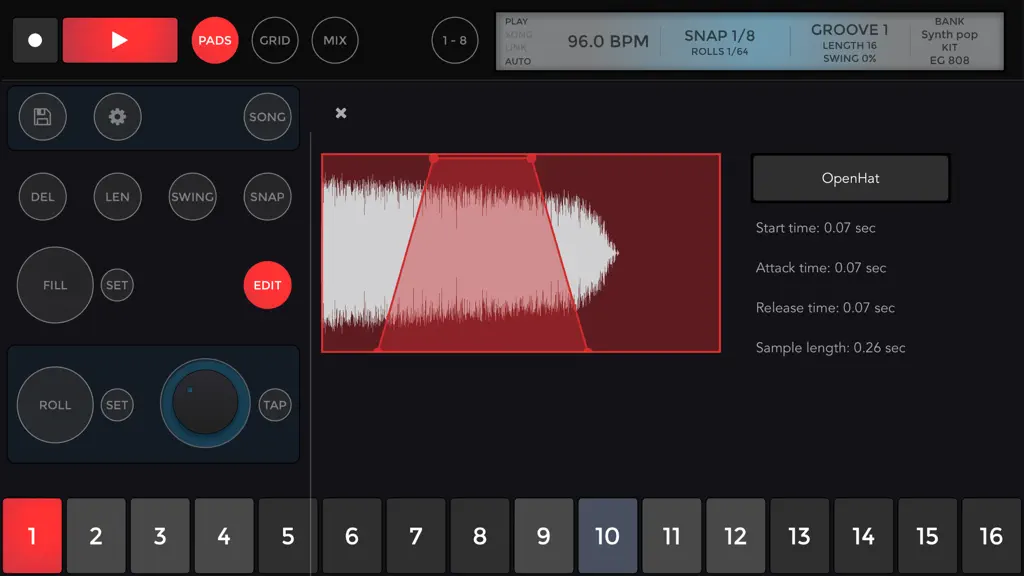This screenshot has width=1024, height=576.
Task: Open settings with the gear icon
Action: point(118,117)
